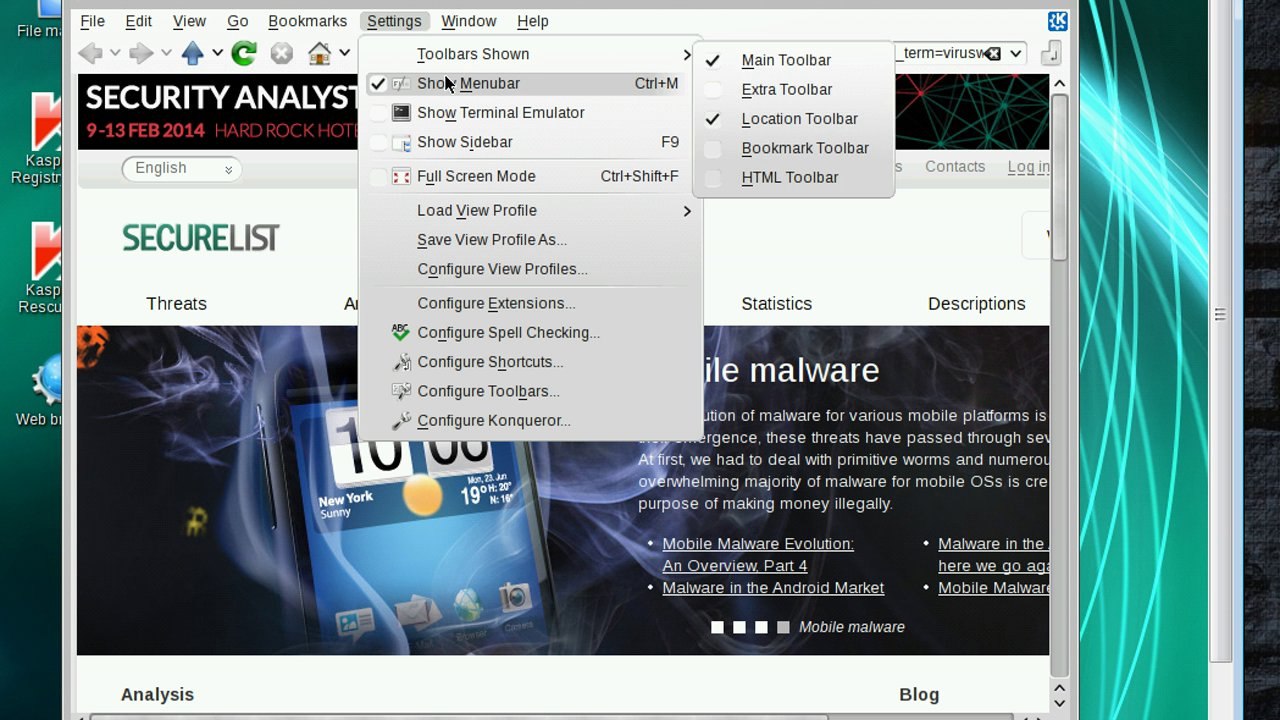Open the English language dropdown
This screenshot has height=720, width=1280.
[180, 168]
